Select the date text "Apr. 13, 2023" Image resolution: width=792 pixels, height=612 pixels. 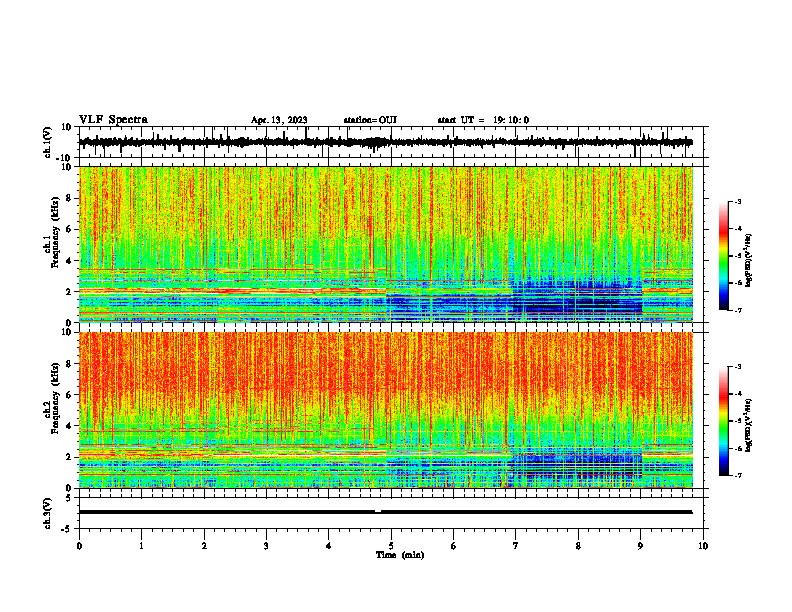(279, 120)
